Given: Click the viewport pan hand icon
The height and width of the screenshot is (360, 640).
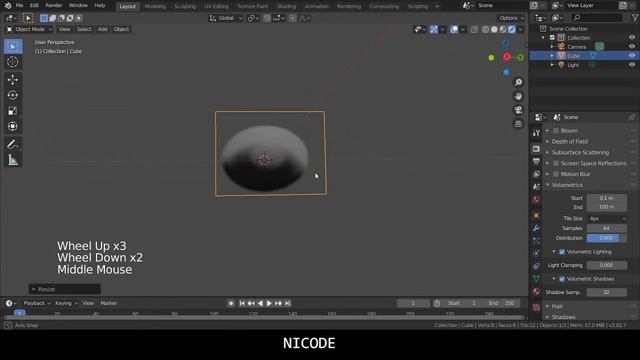Looking at the screenshot, I should pyautogui.click(x=518, y=96).
